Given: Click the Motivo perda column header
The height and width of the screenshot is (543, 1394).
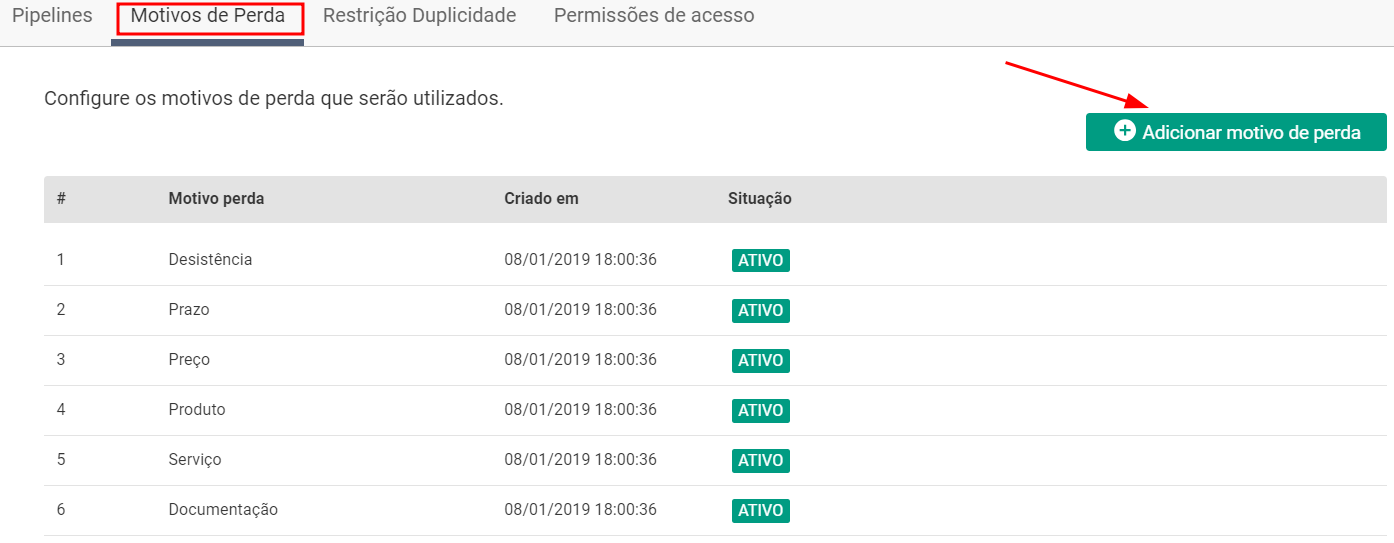Looking at the screenshot, I should pos(216,199).
